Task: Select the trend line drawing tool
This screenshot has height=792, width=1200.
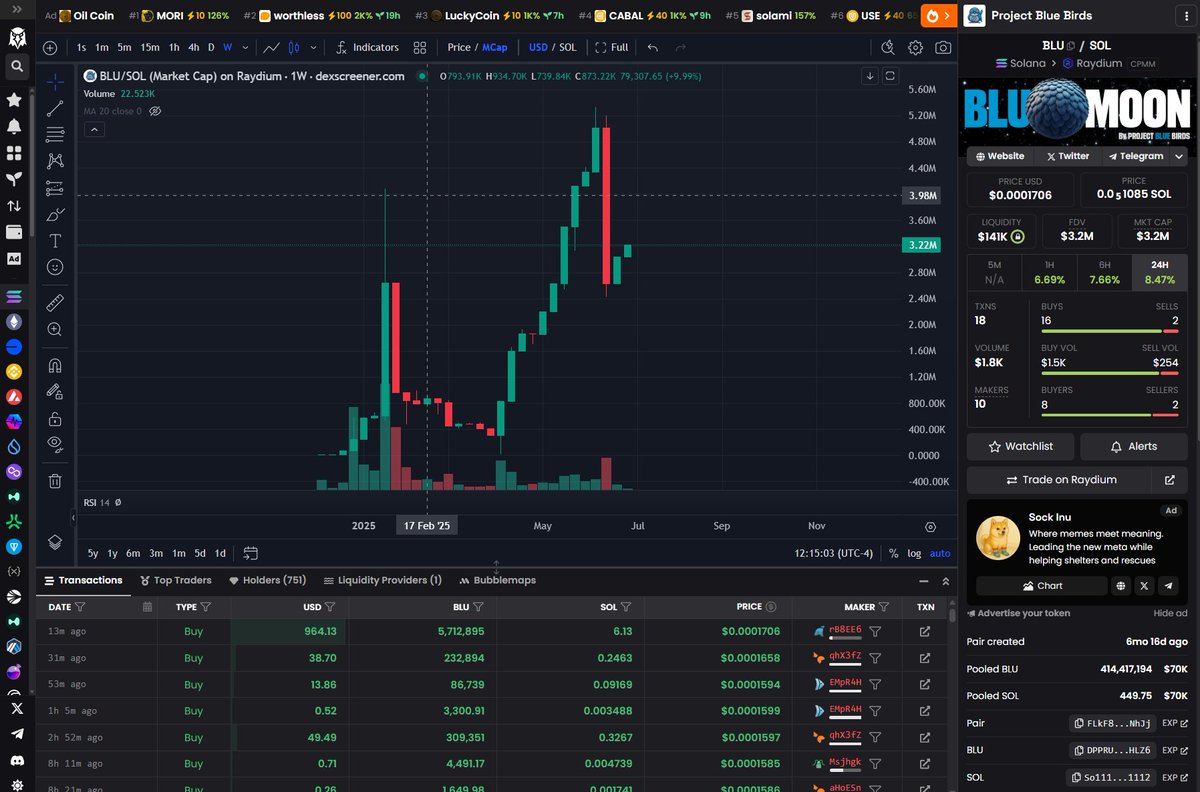Action: coord(55,108)
